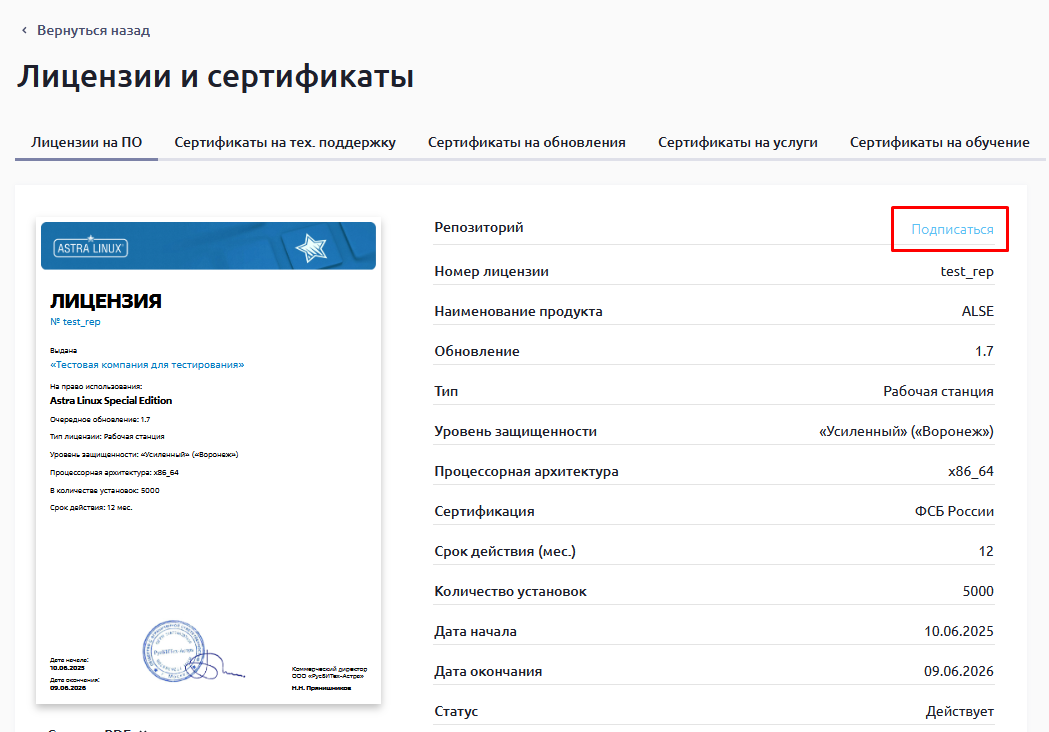
Task: Go back via "Вернуться назад" link
Action: 93,31
